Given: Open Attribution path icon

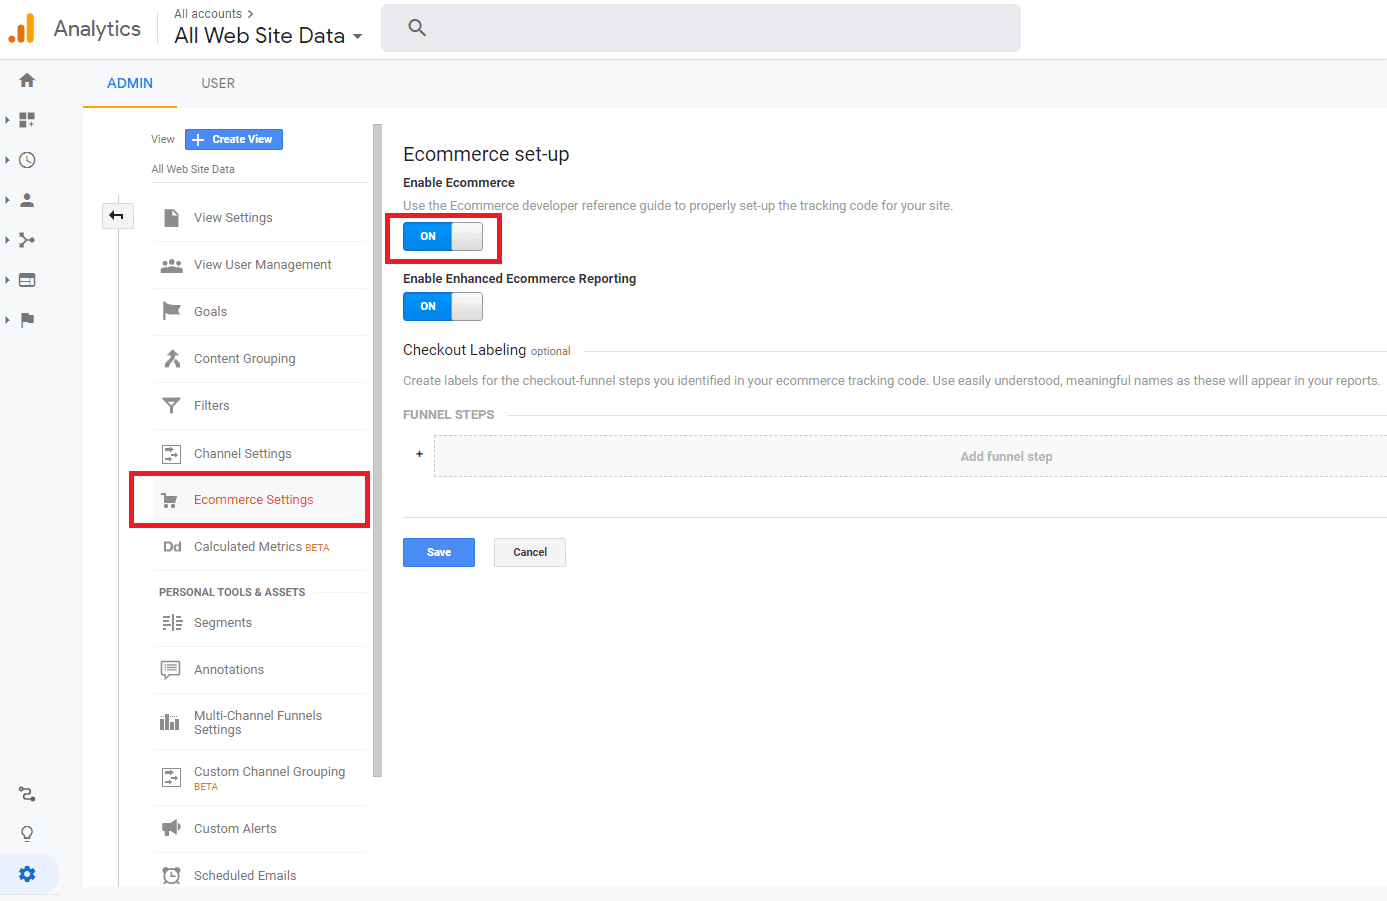Looking at the screenshot, I should coord(27,794).
